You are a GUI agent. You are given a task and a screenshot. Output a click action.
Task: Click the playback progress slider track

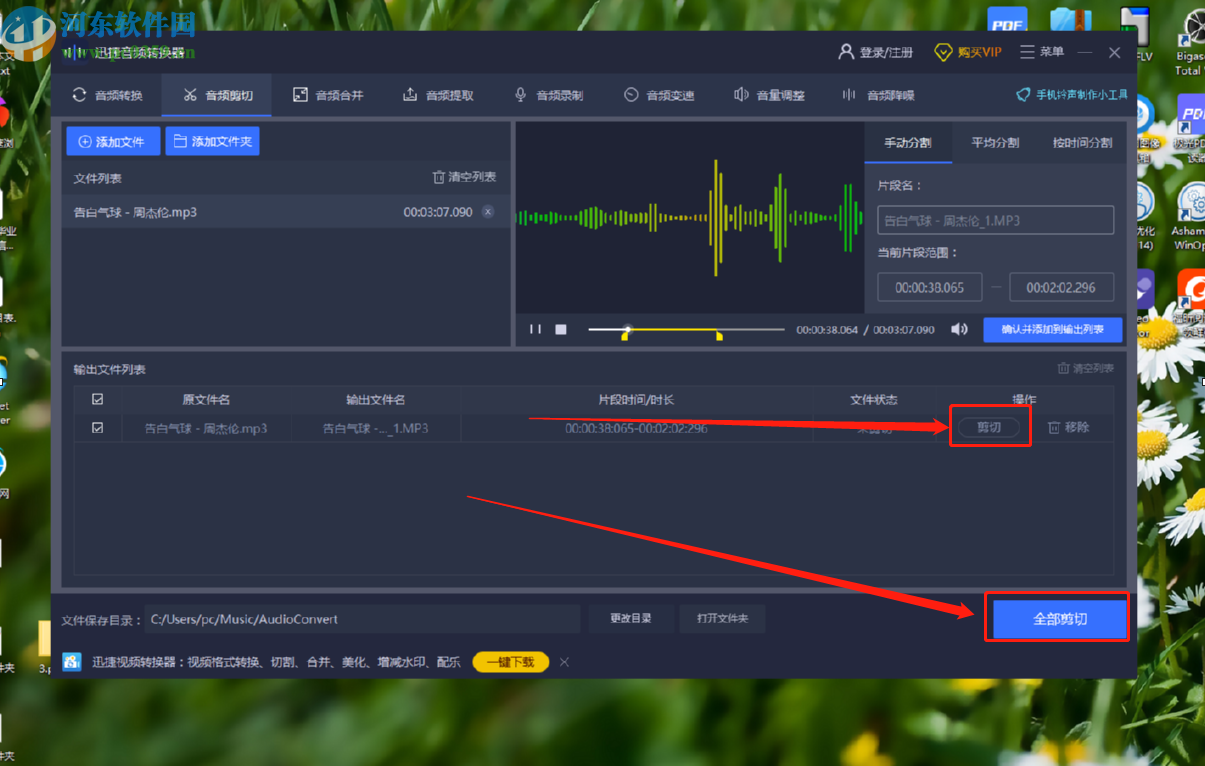pos(700,329)
